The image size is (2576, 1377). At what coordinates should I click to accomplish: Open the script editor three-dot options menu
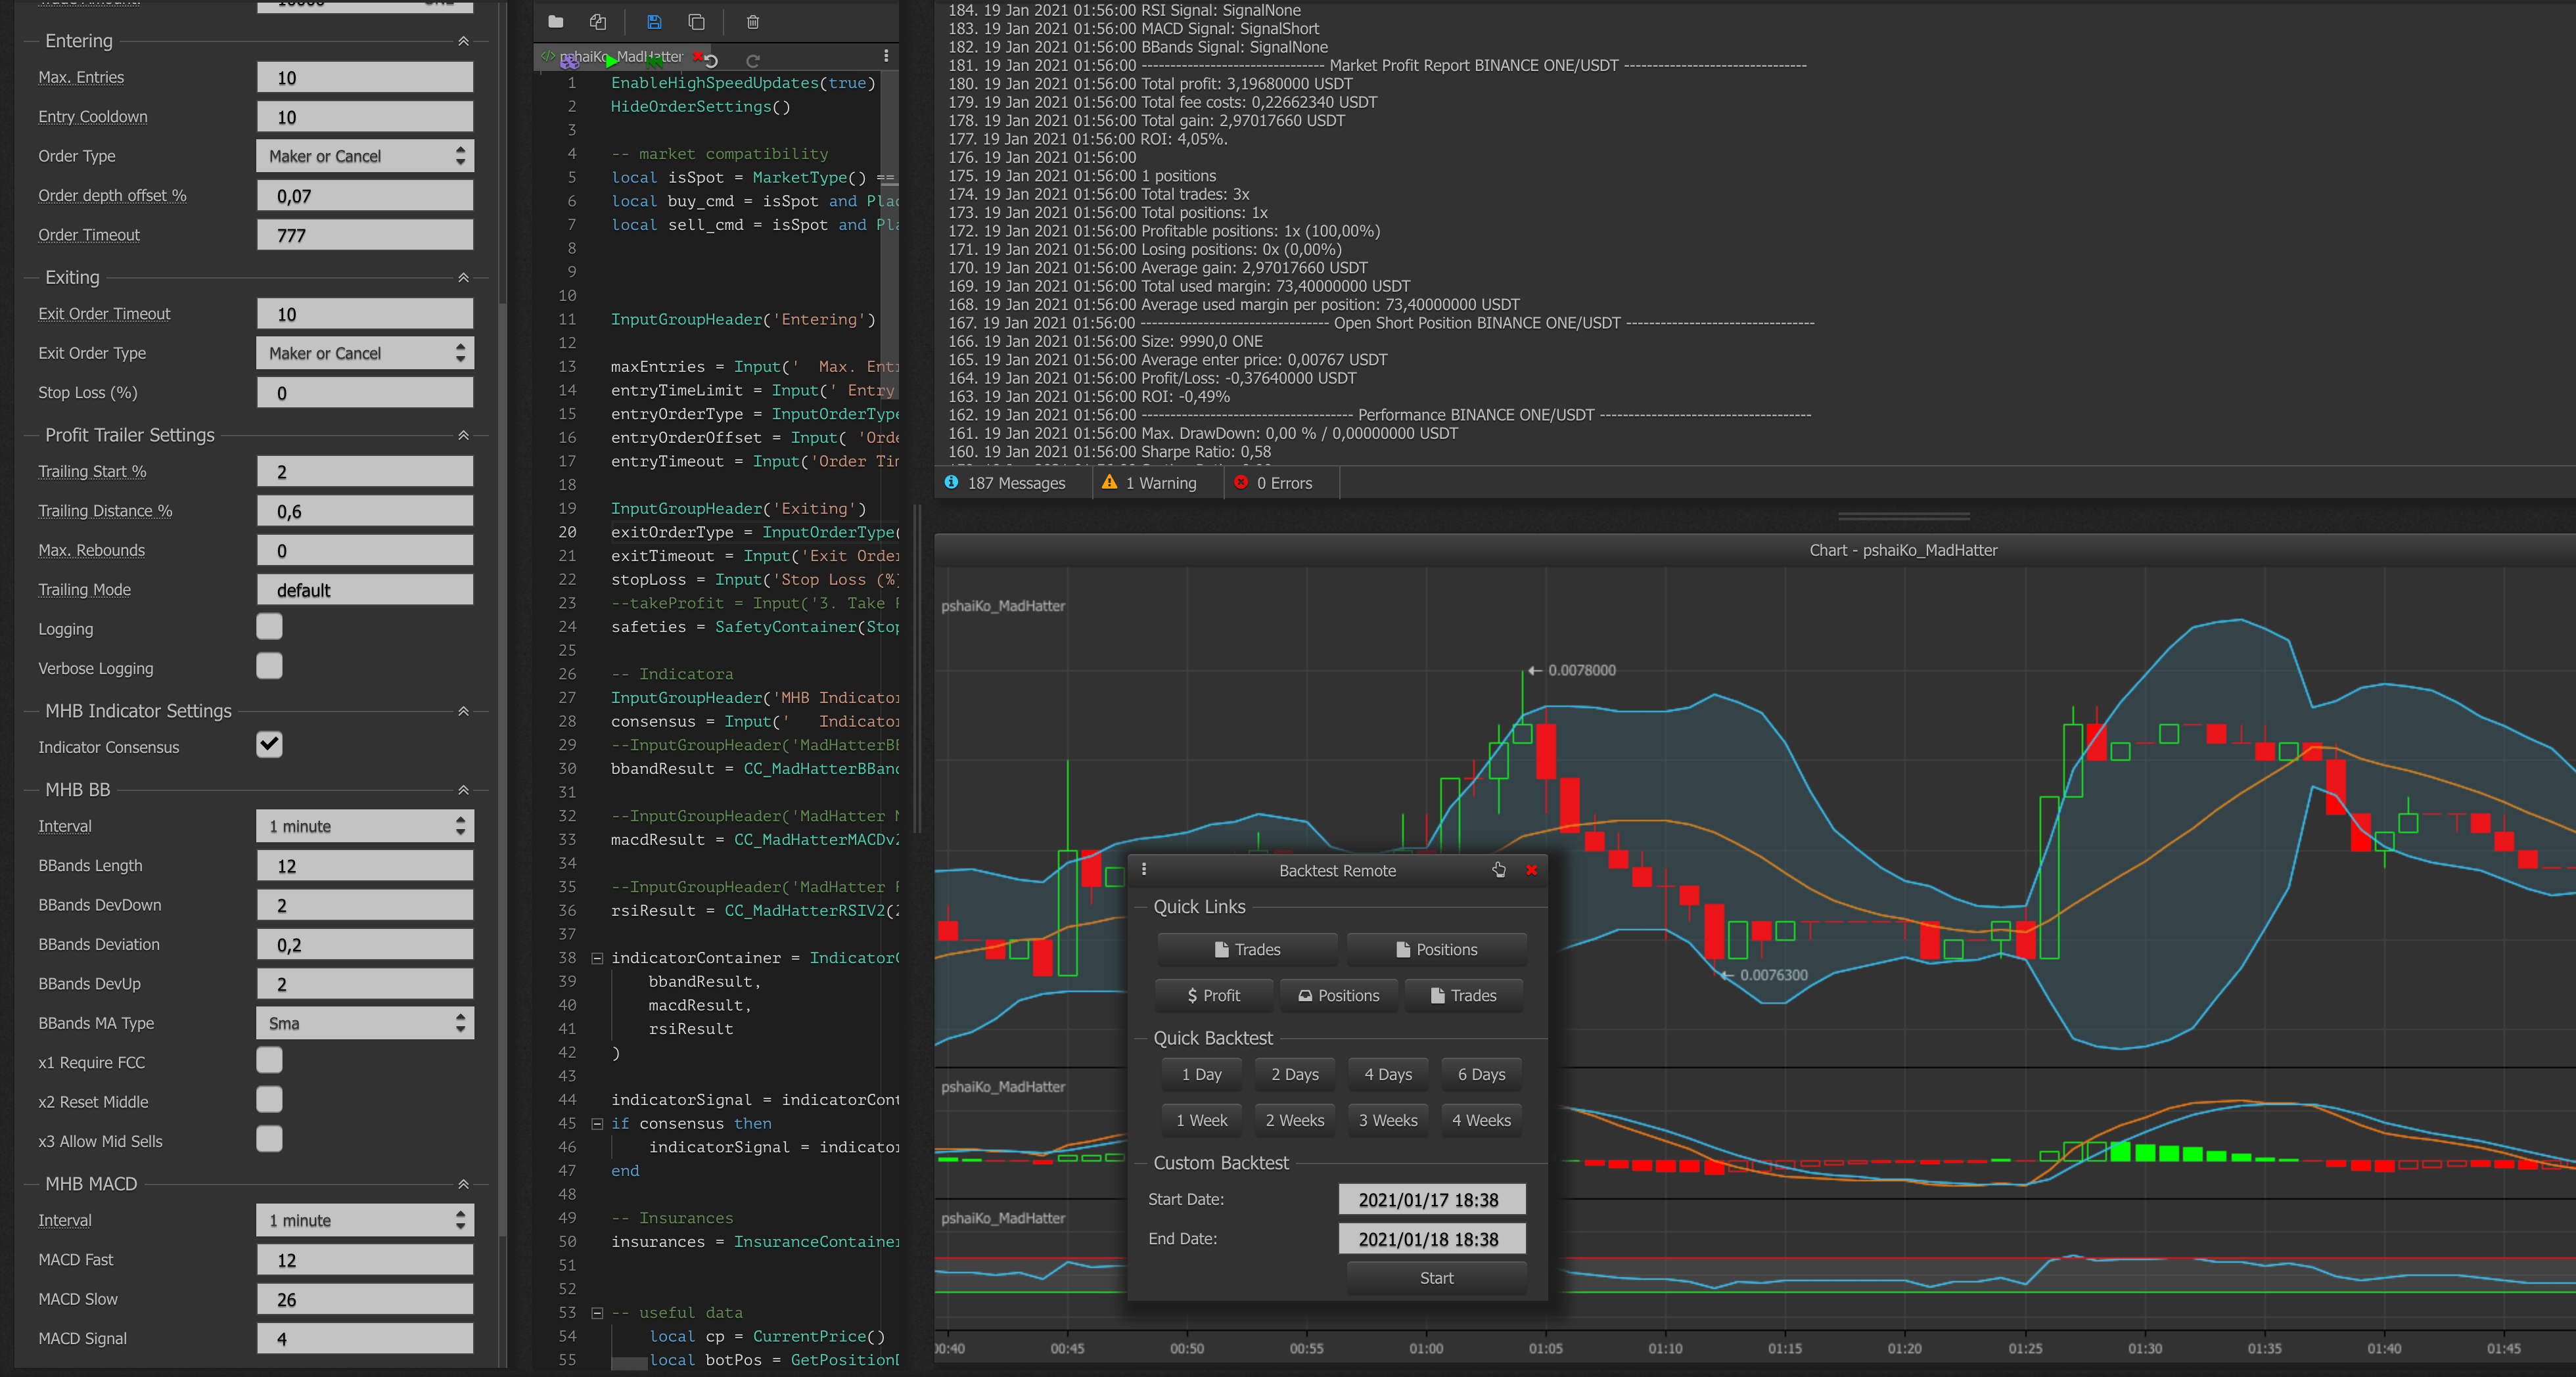point(886,56)
